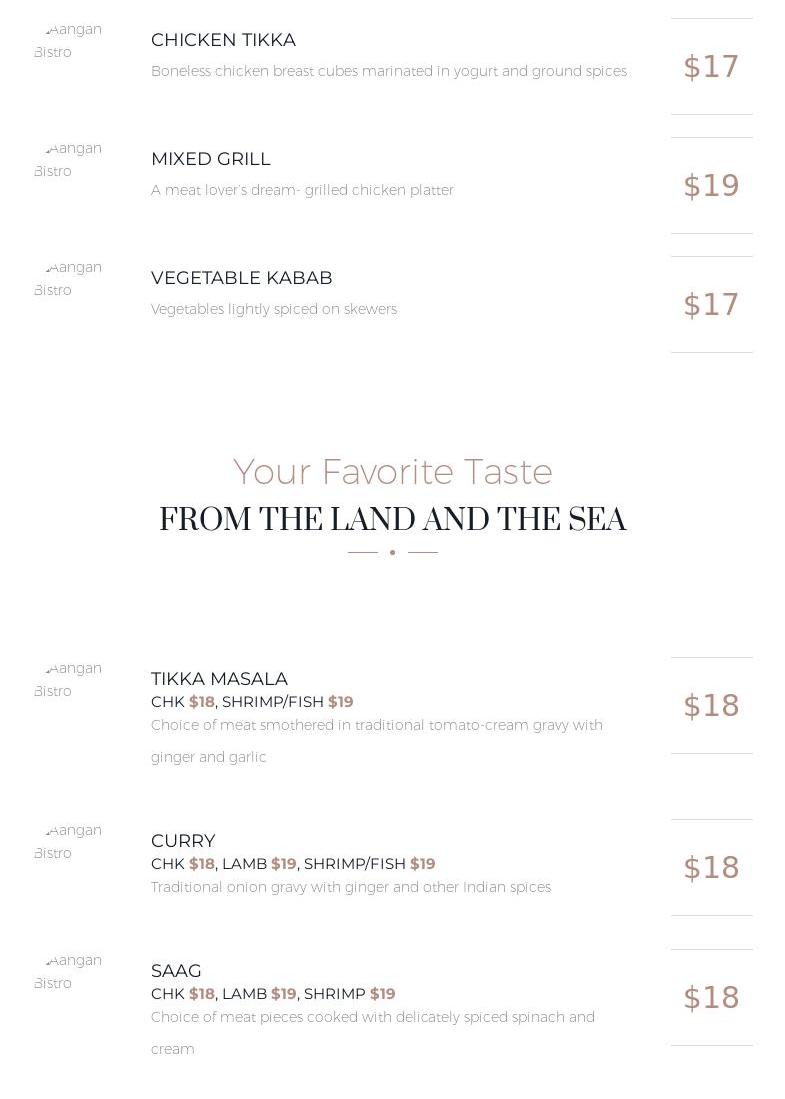Image resolution: width=785 pixels, height=1099 pixels.
Task: Click the $18 price box for Saag
Action: click(x=711, y=998)
